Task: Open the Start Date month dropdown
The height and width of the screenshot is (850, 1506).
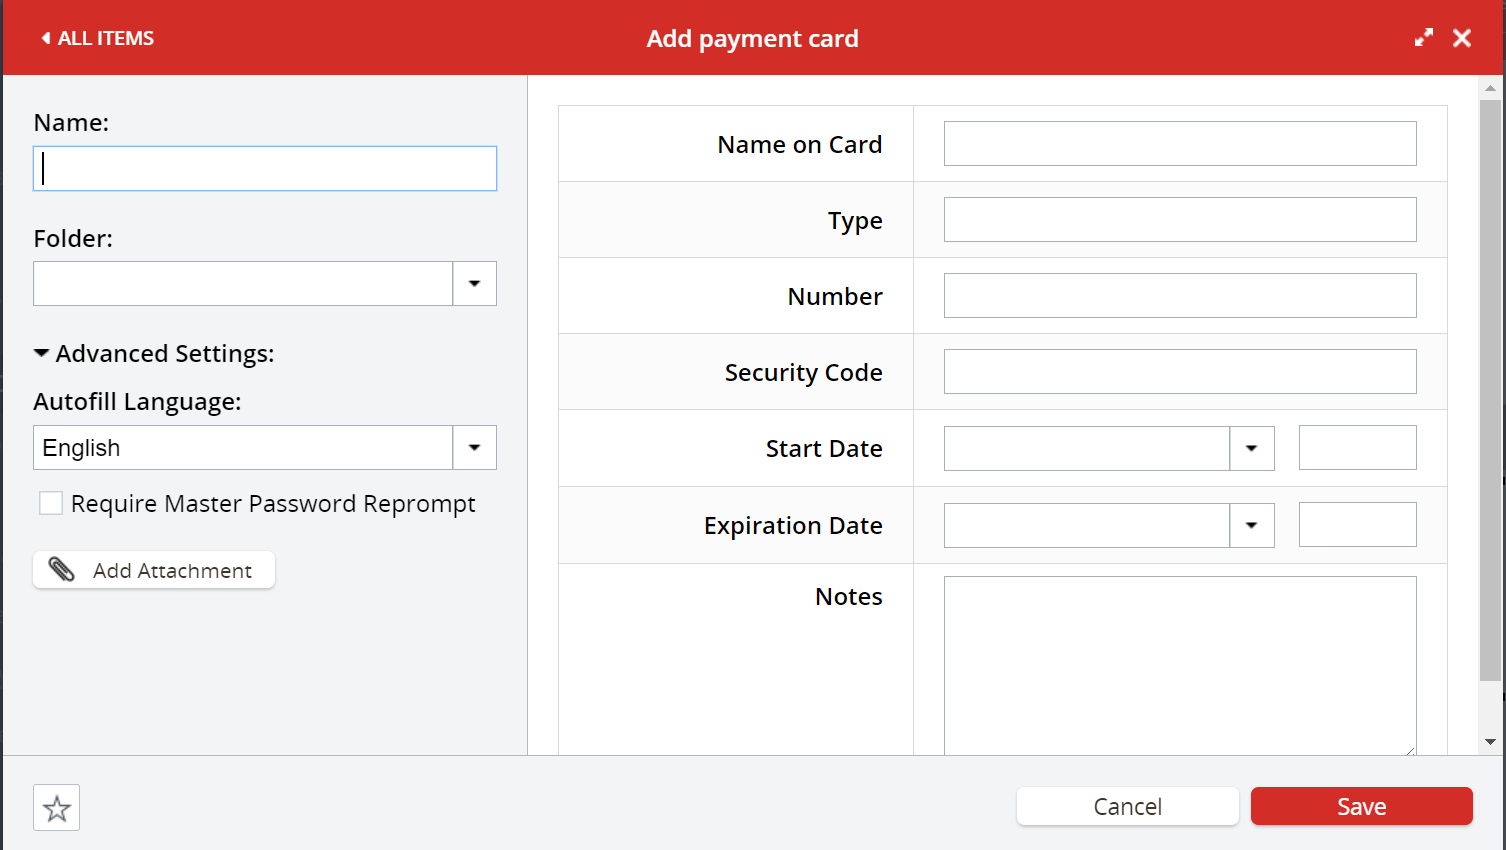Action: point(1251,447)
